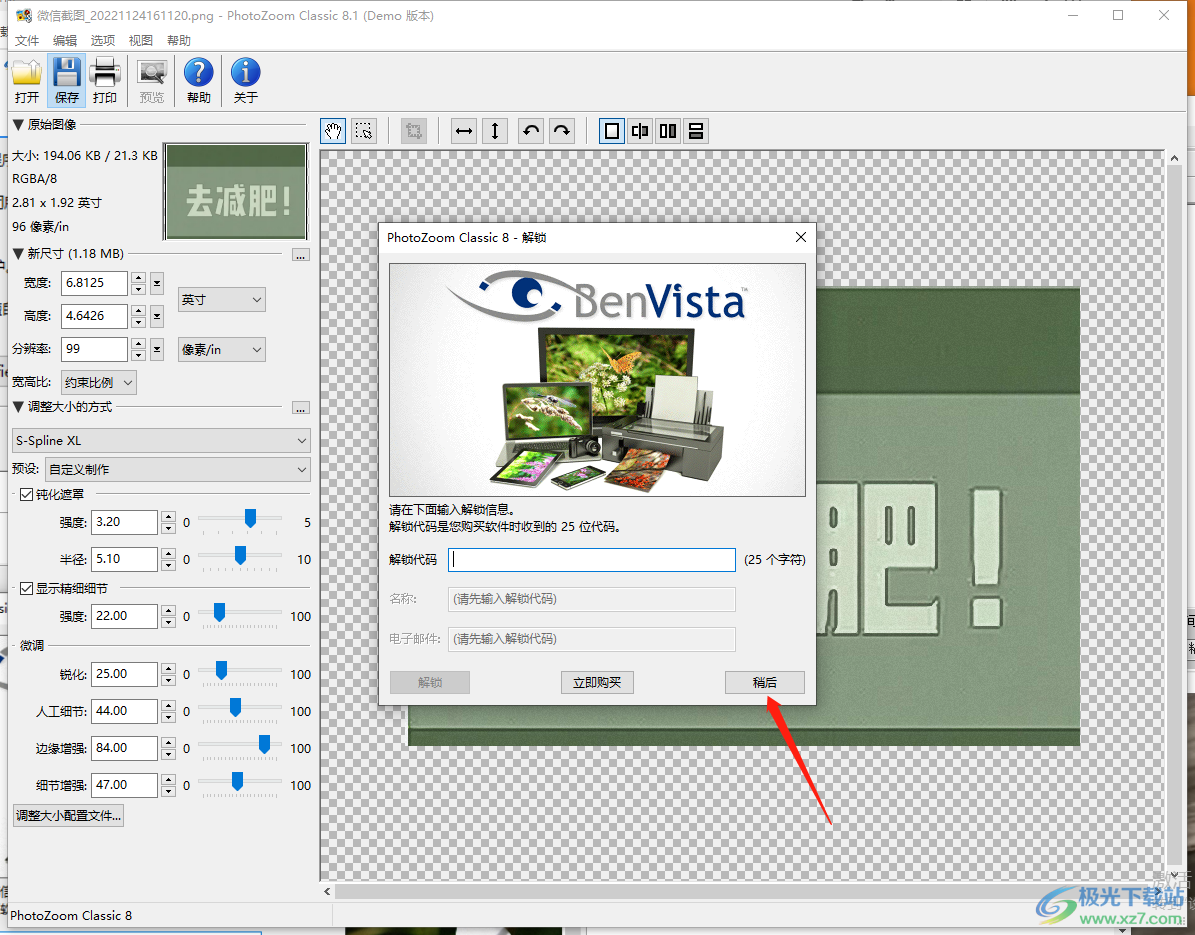Click the ellipsis button beside 新尺寸
This screenshot has width=1195, height=935.
(300, 255)
